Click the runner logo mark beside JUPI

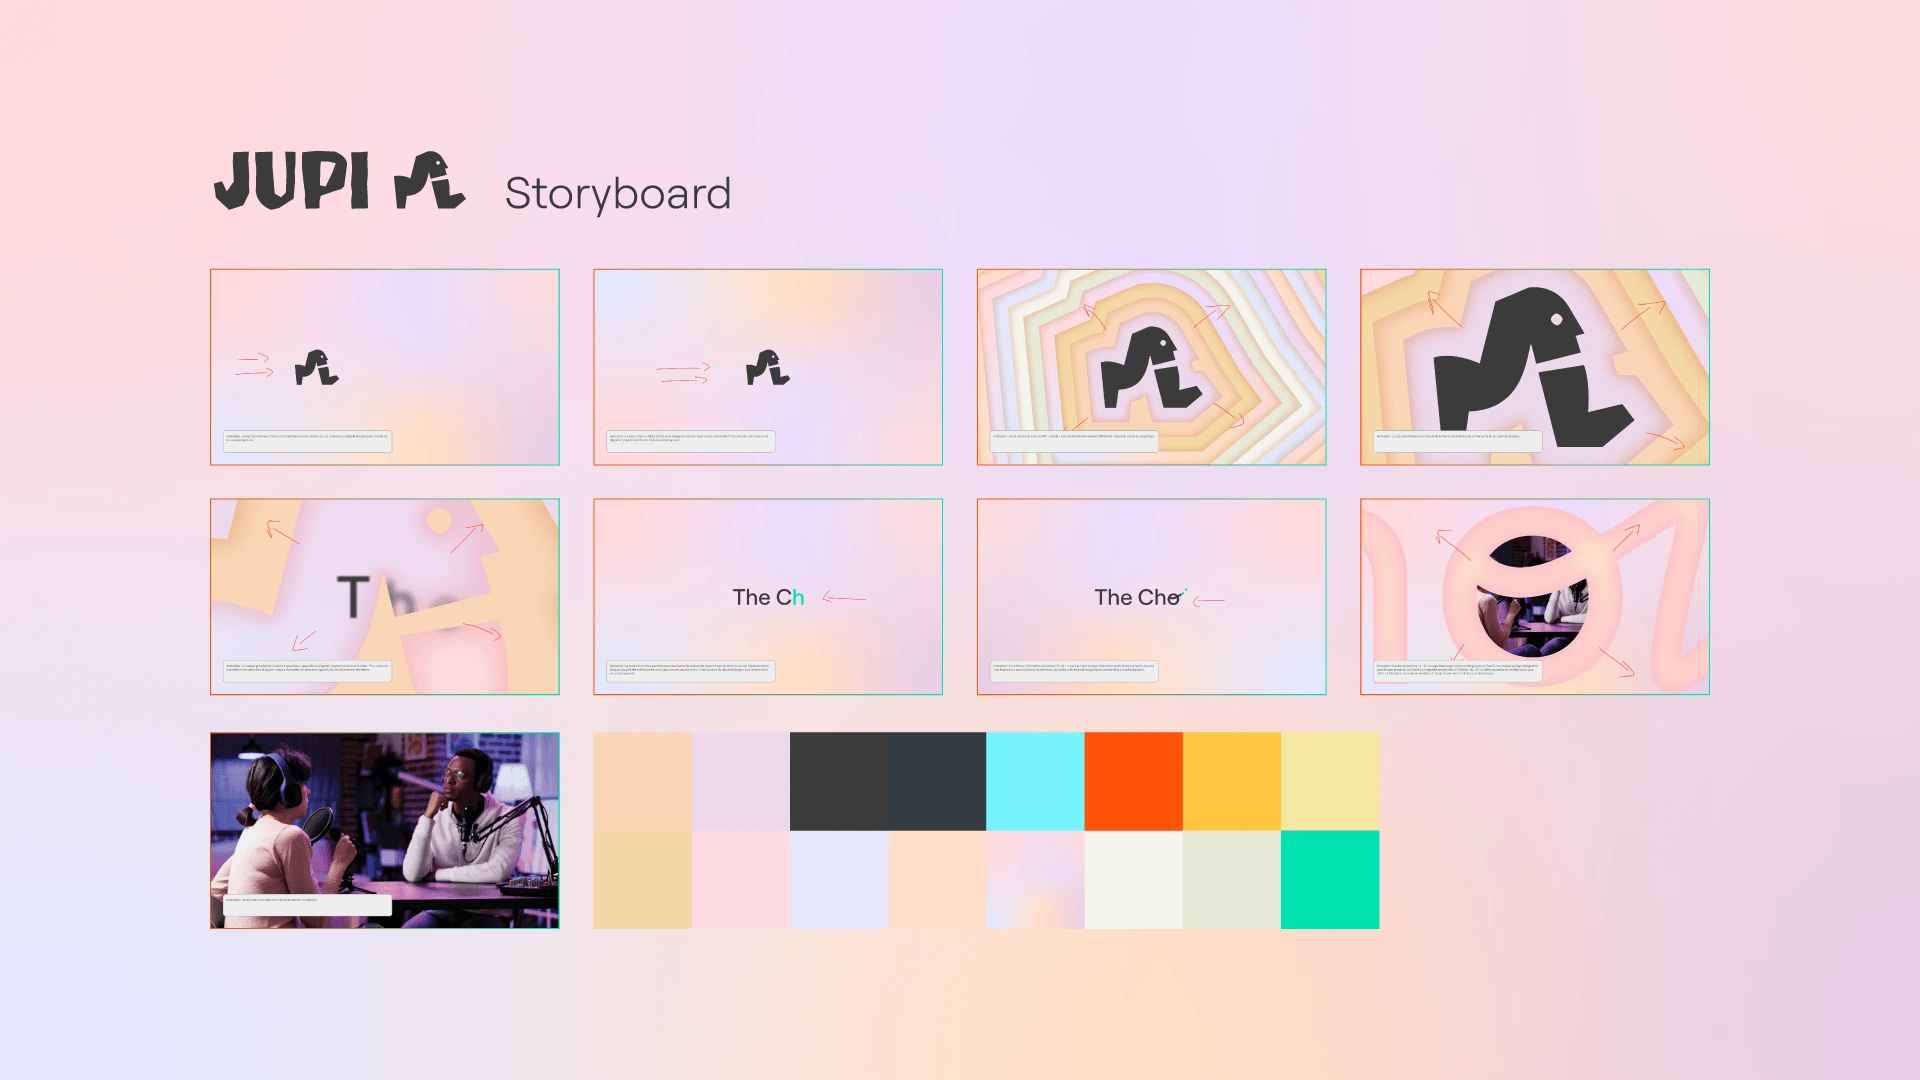tap(429, 181)
